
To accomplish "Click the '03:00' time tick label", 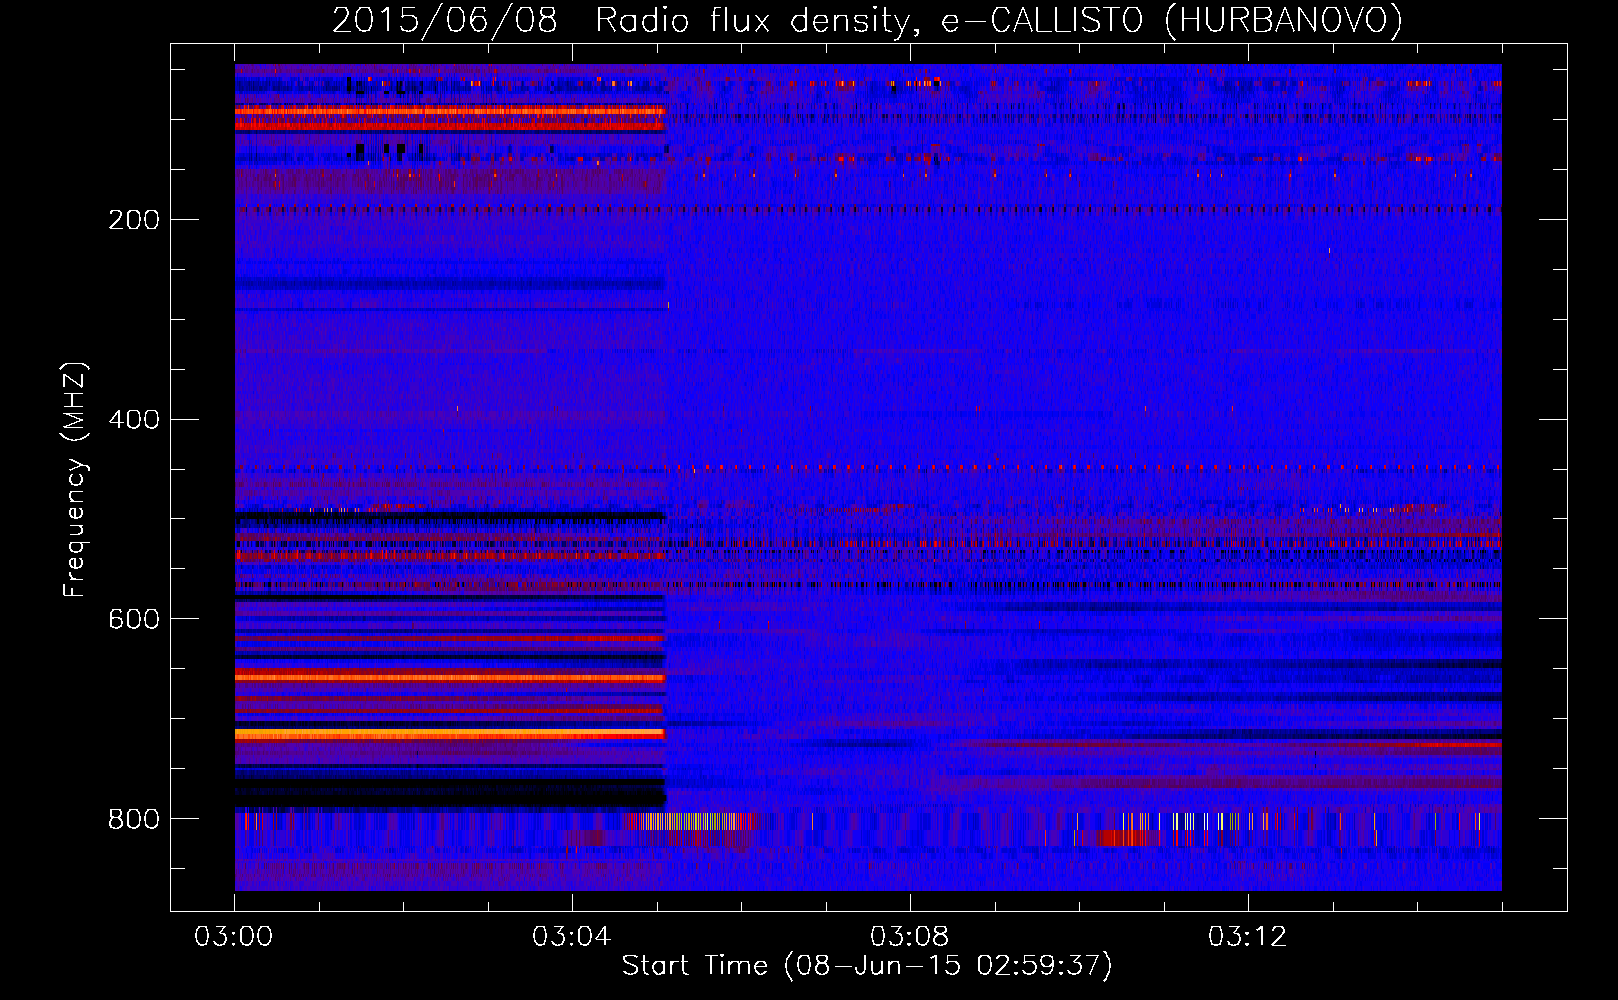I will [x=234, y=937].
